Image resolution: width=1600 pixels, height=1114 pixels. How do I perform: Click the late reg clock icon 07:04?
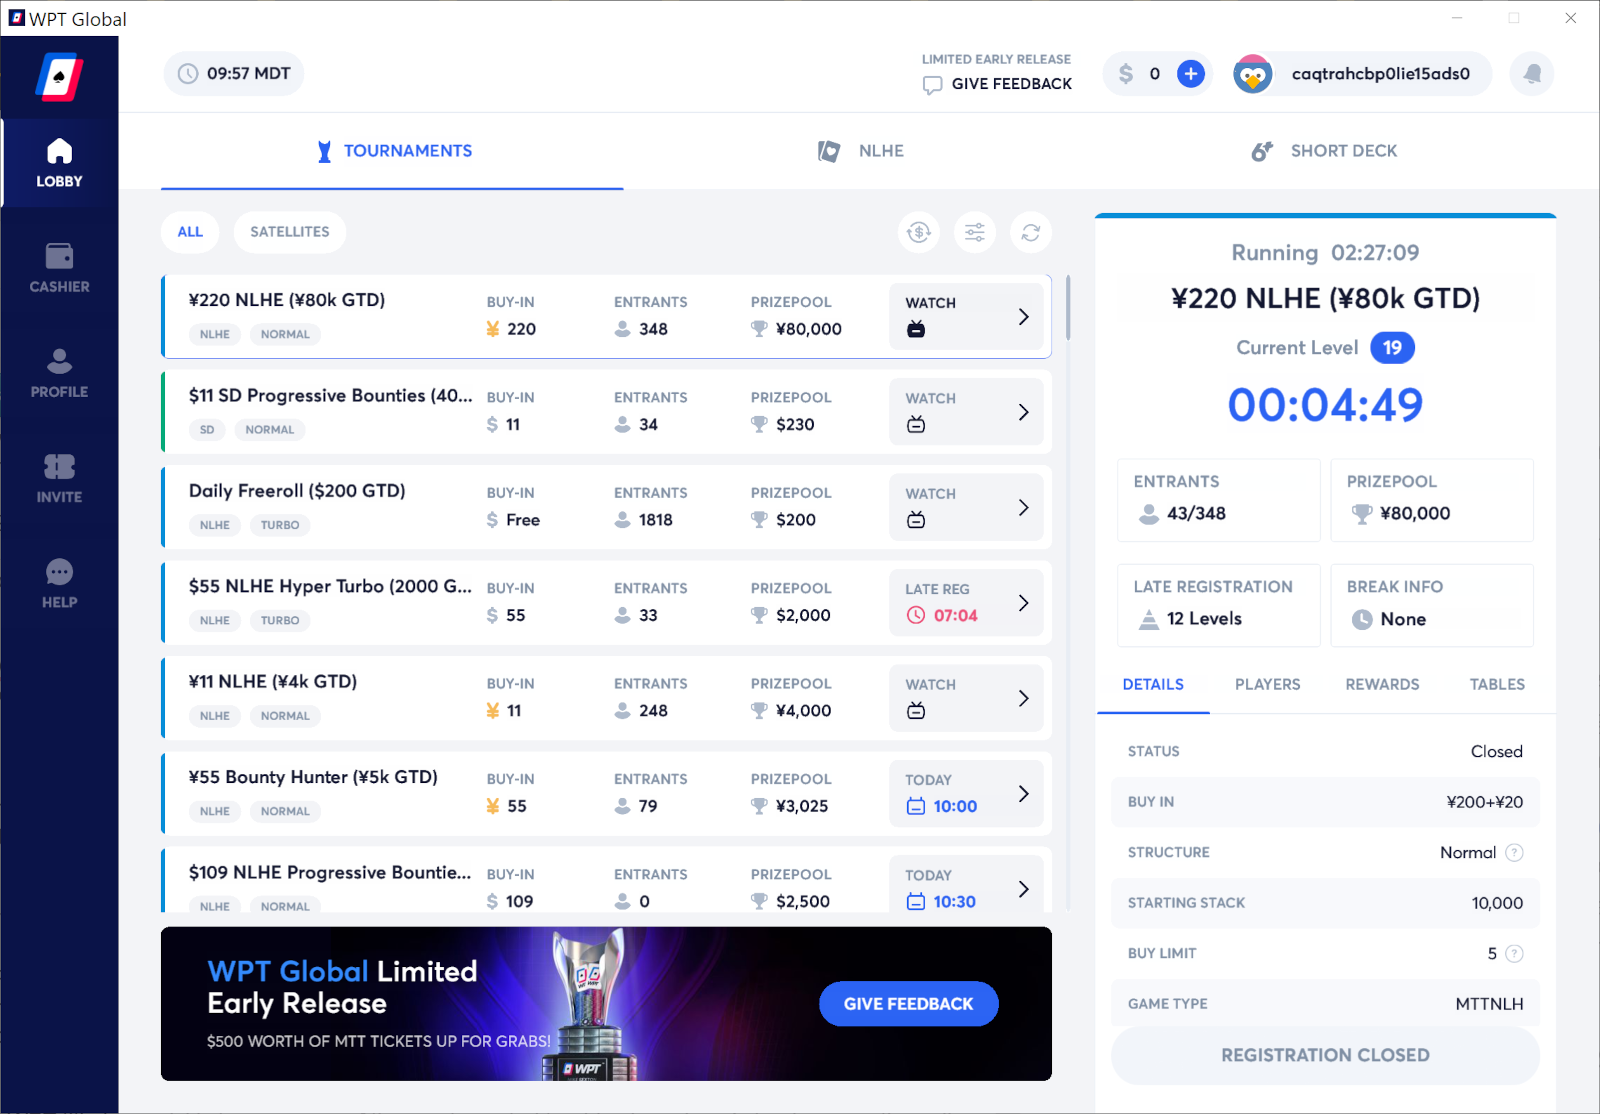click(x=916, y=616)
